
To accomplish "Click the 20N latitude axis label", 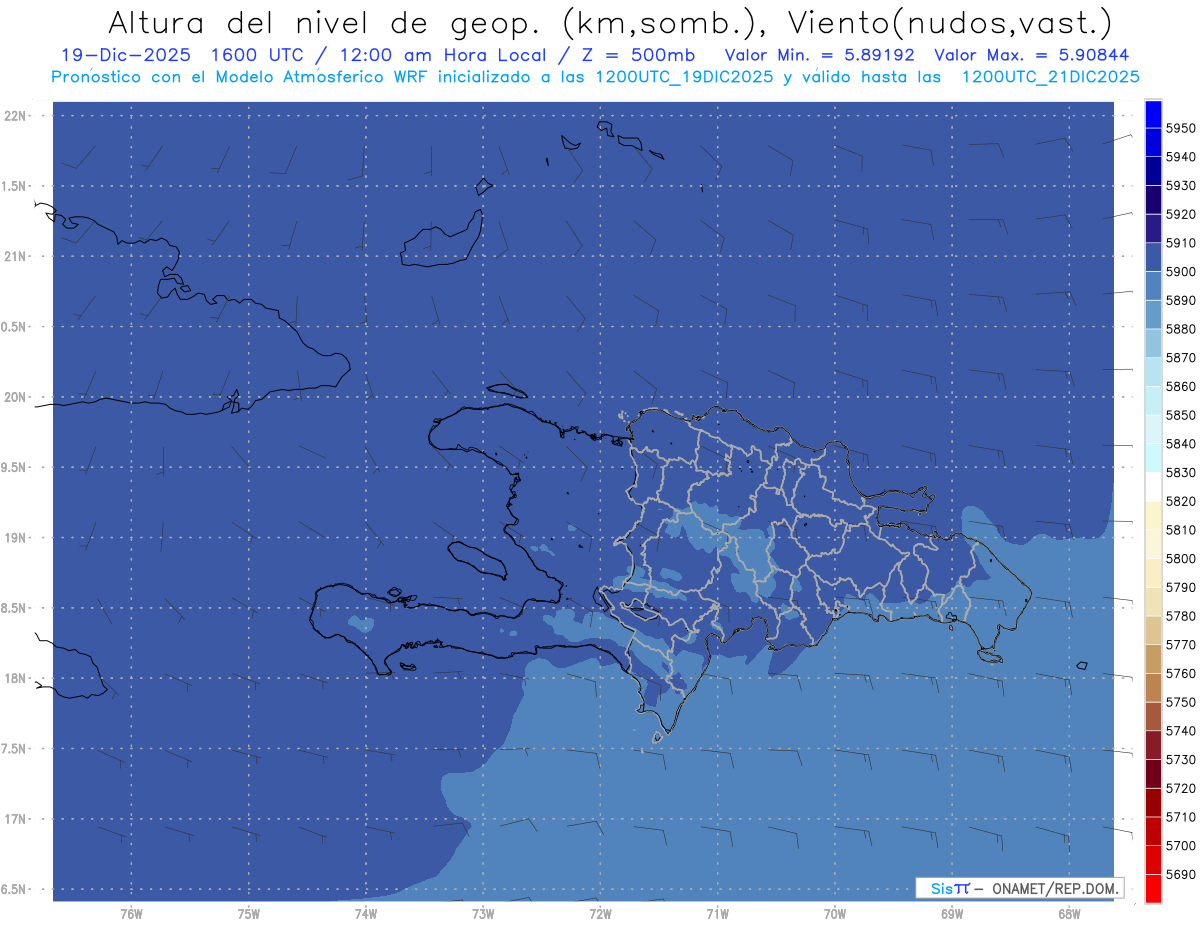I will [14, 397].
